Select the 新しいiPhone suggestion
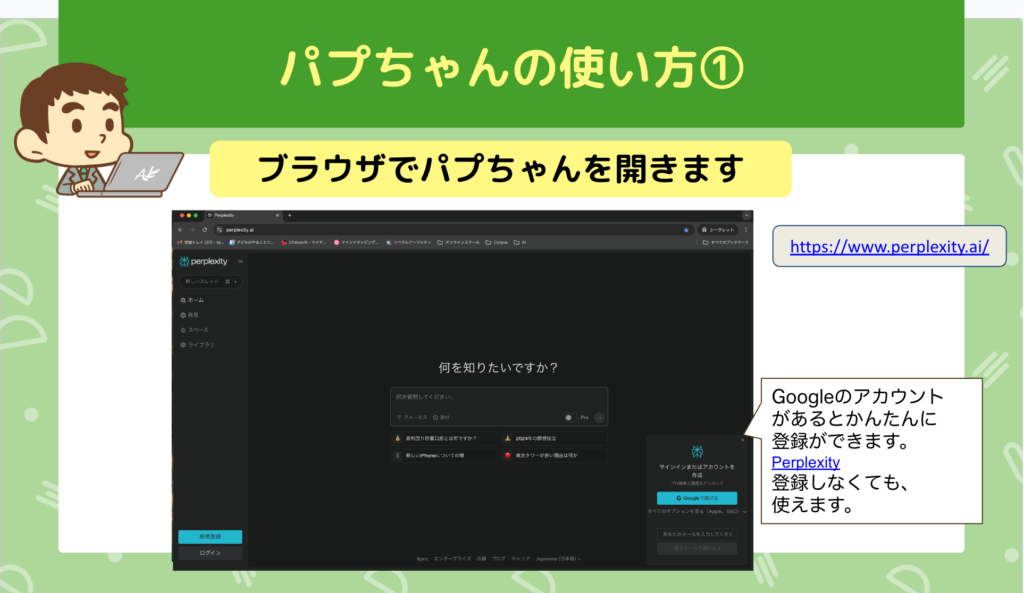1024x593 pixels. 444,455
